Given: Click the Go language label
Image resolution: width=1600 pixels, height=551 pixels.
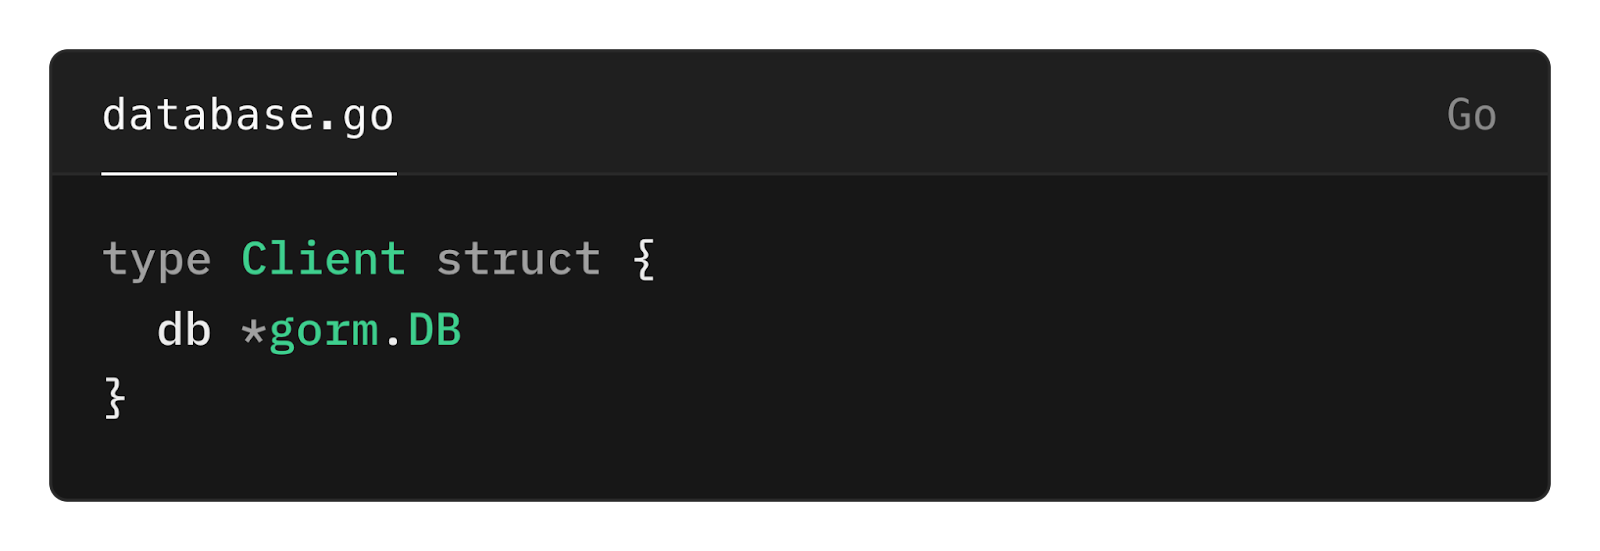Looking at the screenshot, I should (x=1471, y=116).
